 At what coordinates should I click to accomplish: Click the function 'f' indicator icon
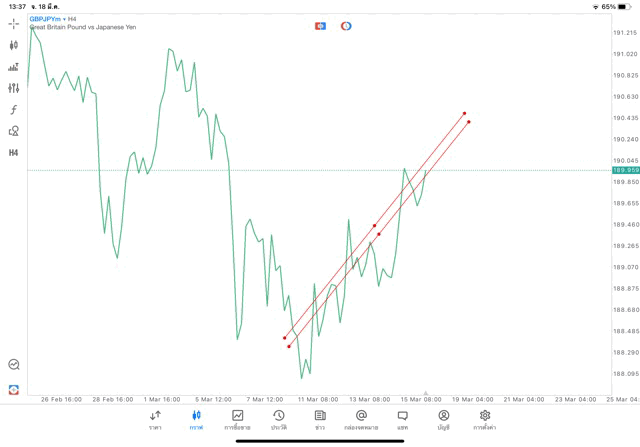14,109
